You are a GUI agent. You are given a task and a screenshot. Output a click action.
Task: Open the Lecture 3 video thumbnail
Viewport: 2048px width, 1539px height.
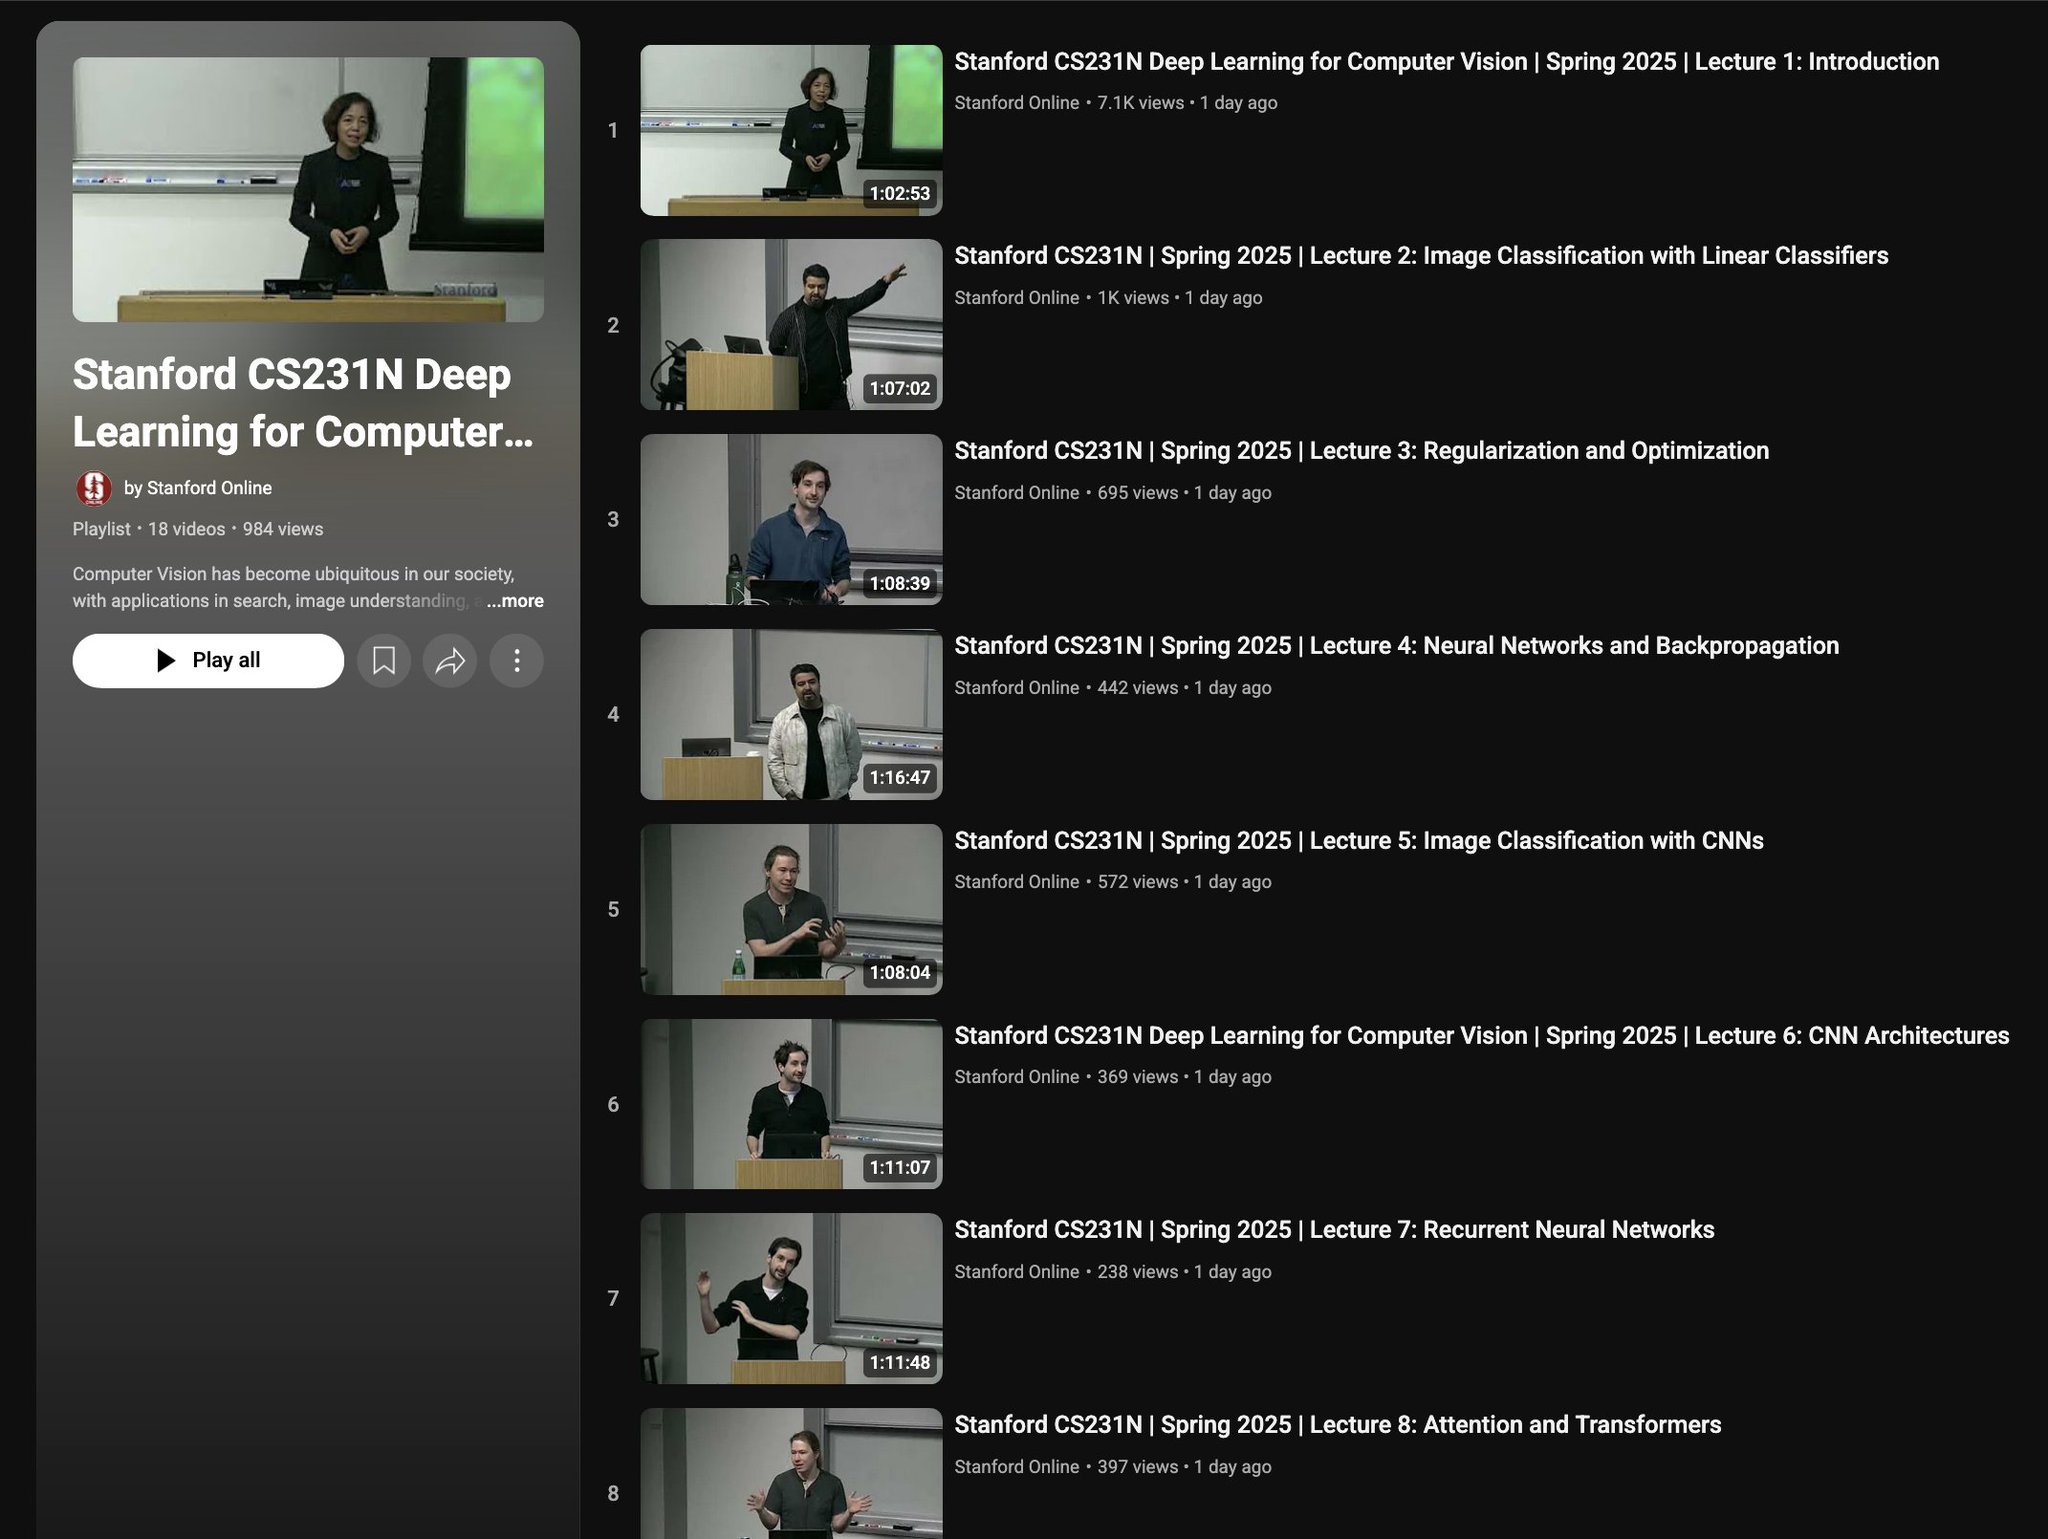(x=791, y=519)
